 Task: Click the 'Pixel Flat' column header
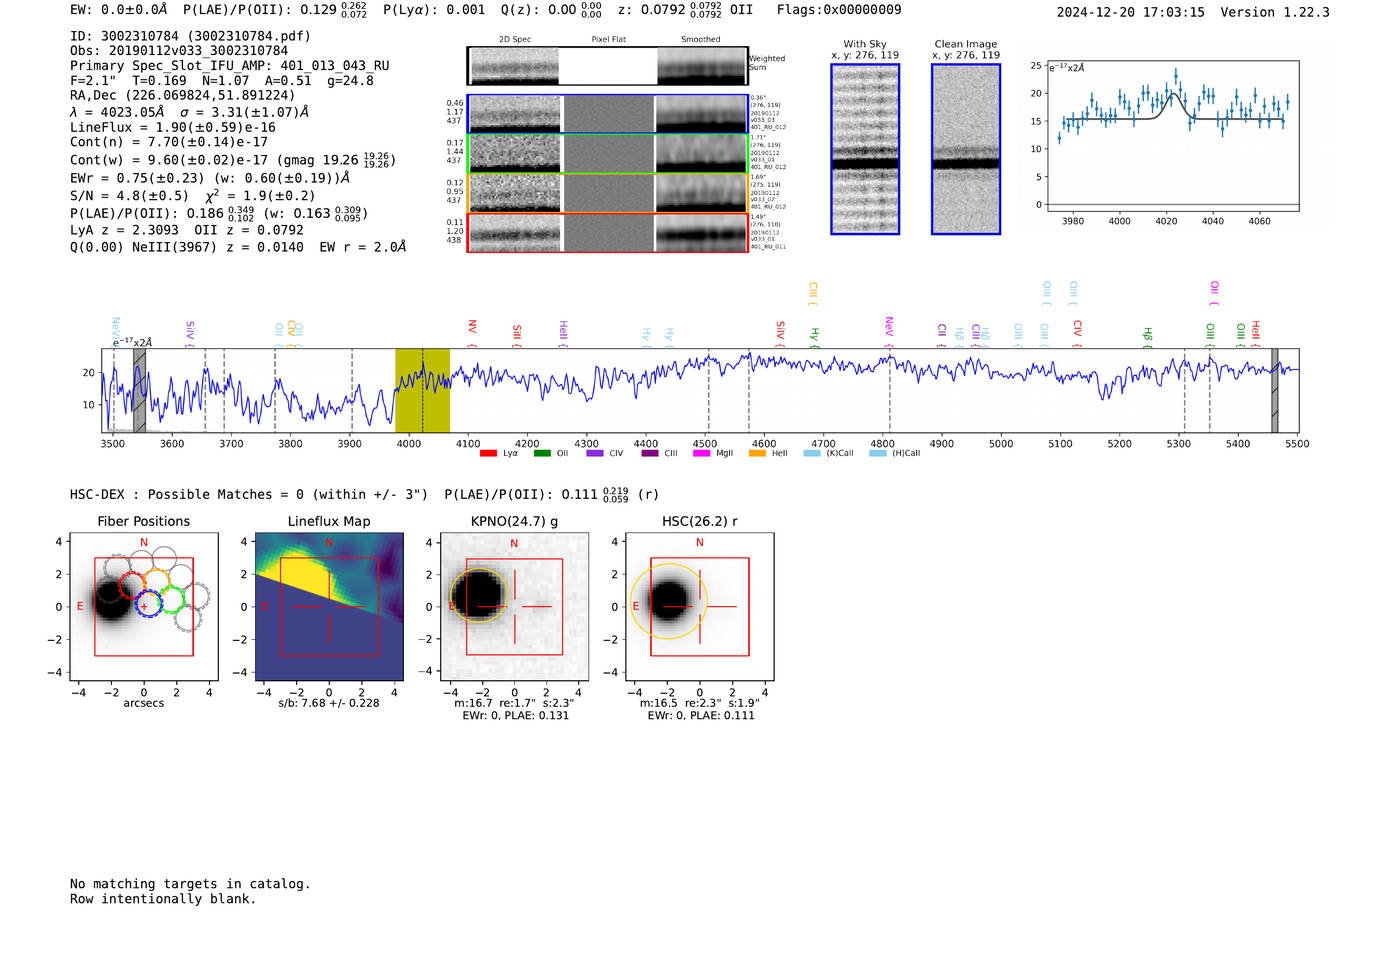[609, 40]
